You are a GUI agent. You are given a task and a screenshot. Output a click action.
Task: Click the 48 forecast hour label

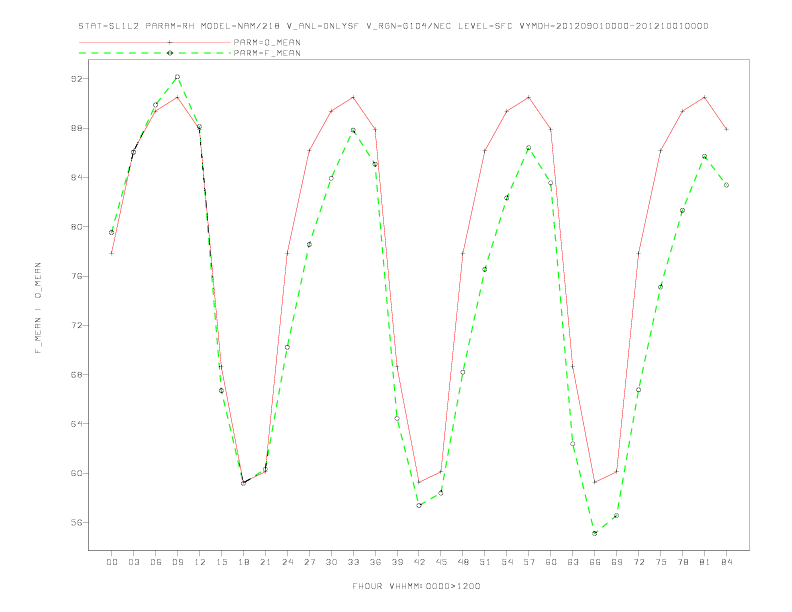pyautogui.click(x=463, y=562)
